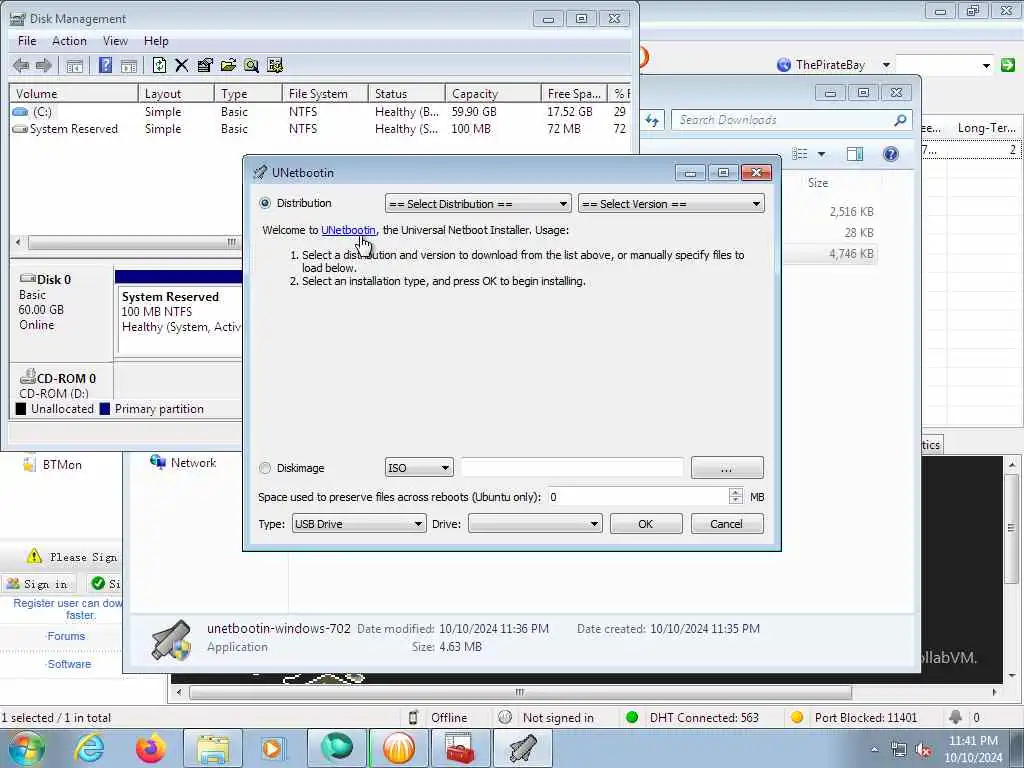Open the Action menu in Disk Management
1024x768 pixels.
pyautogui.click(x=69, y=40)
